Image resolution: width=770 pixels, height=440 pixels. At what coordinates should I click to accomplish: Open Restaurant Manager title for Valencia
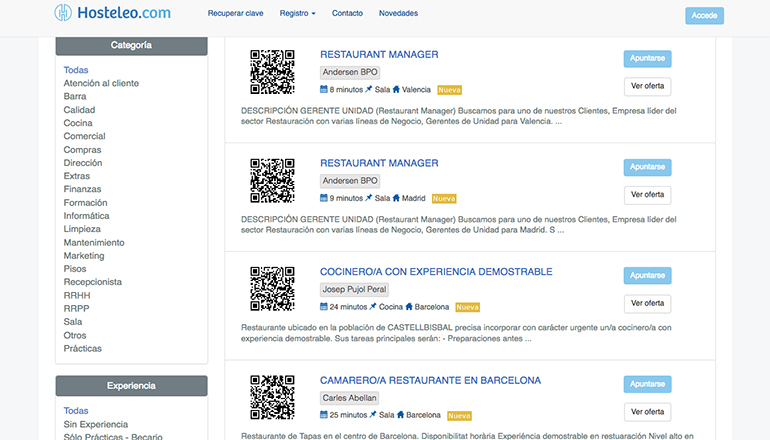379,55
